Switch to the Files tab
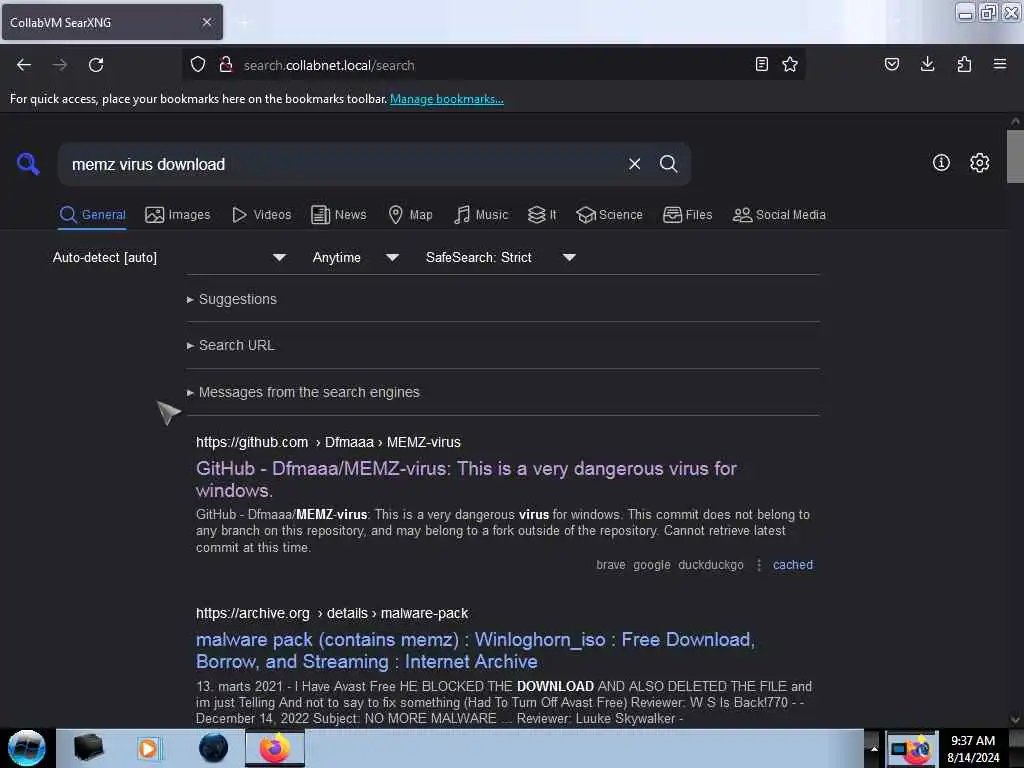This screenshot has height=768, width=1024. tap(688, 215)
